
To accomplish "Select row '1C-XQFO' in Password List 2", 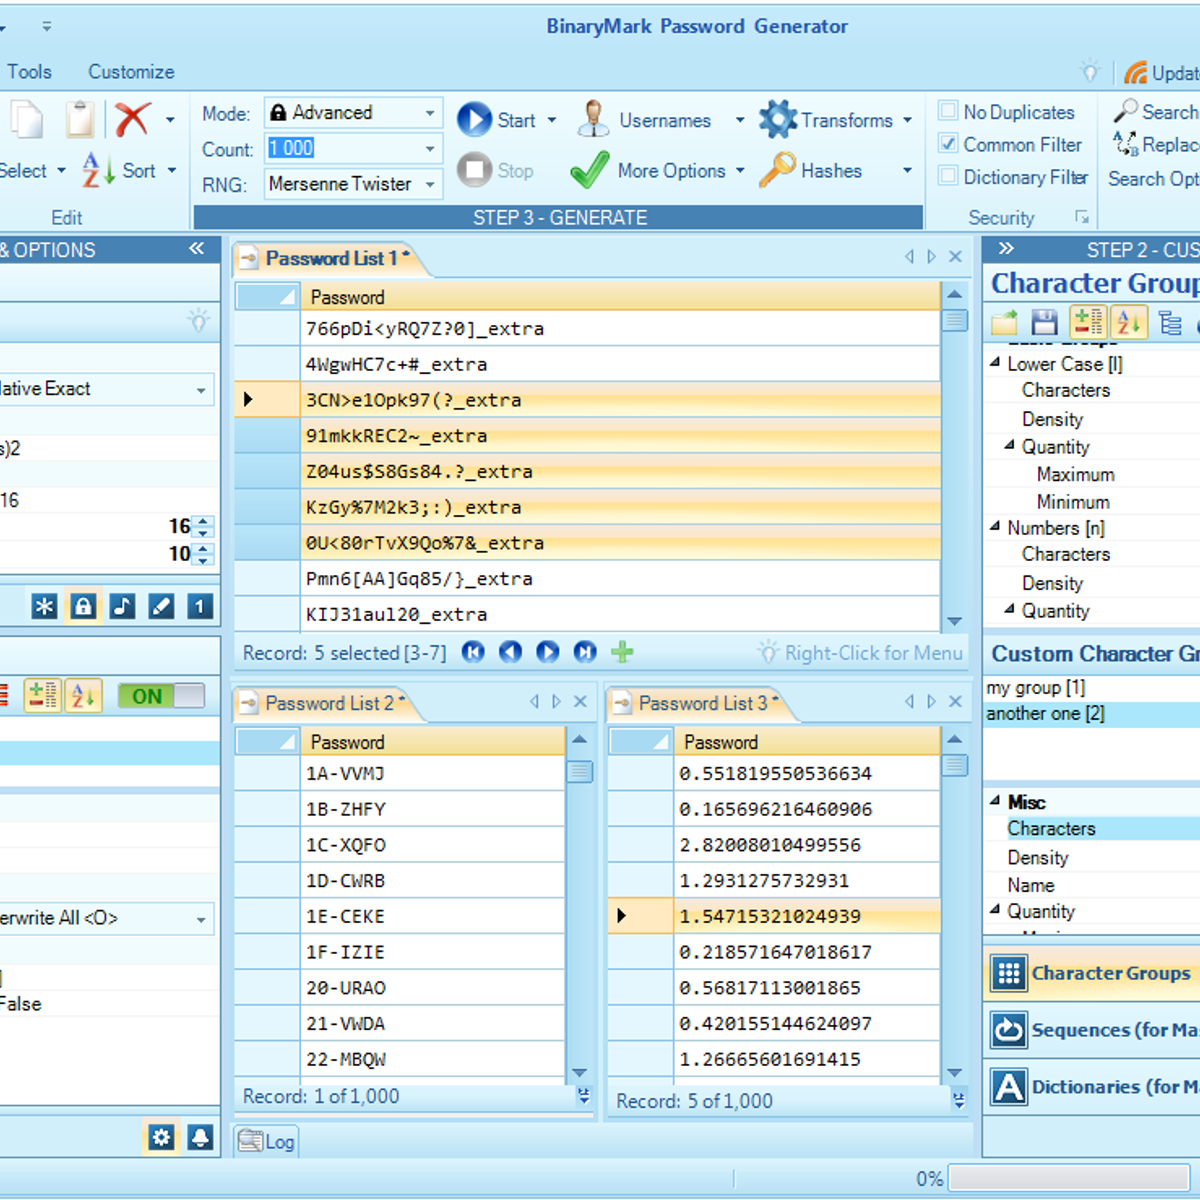I will [x=433, y=845].
